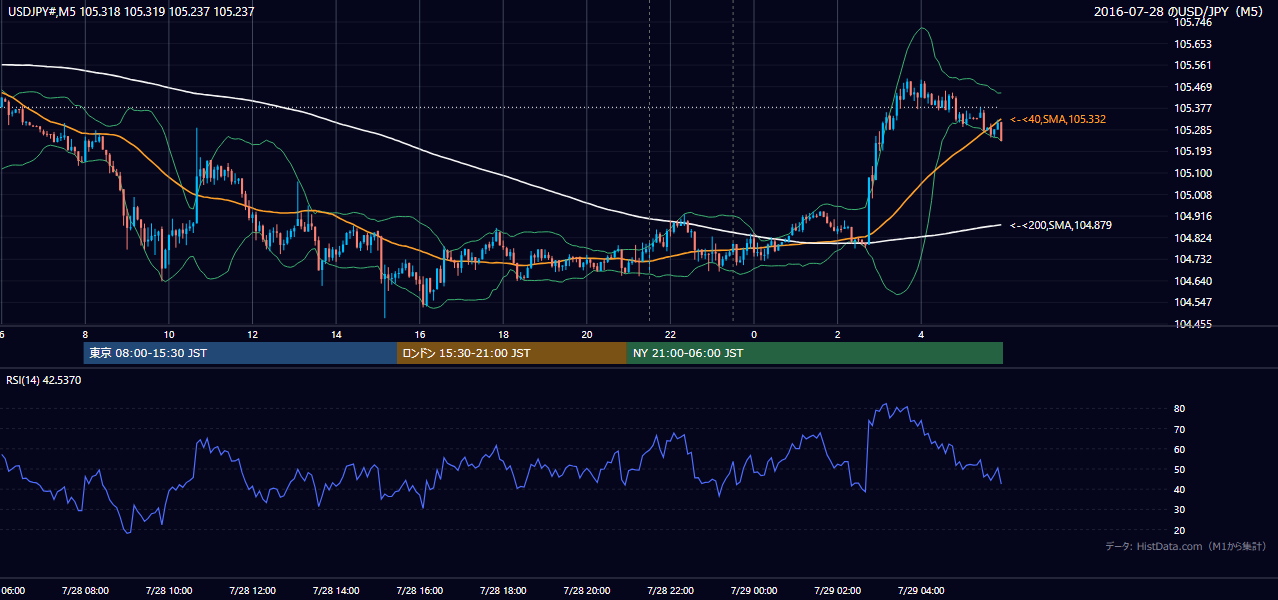The image size is (1278, 600).
Task: Click the 7/28 16:00 date label
Action: (x=419, y=591)
